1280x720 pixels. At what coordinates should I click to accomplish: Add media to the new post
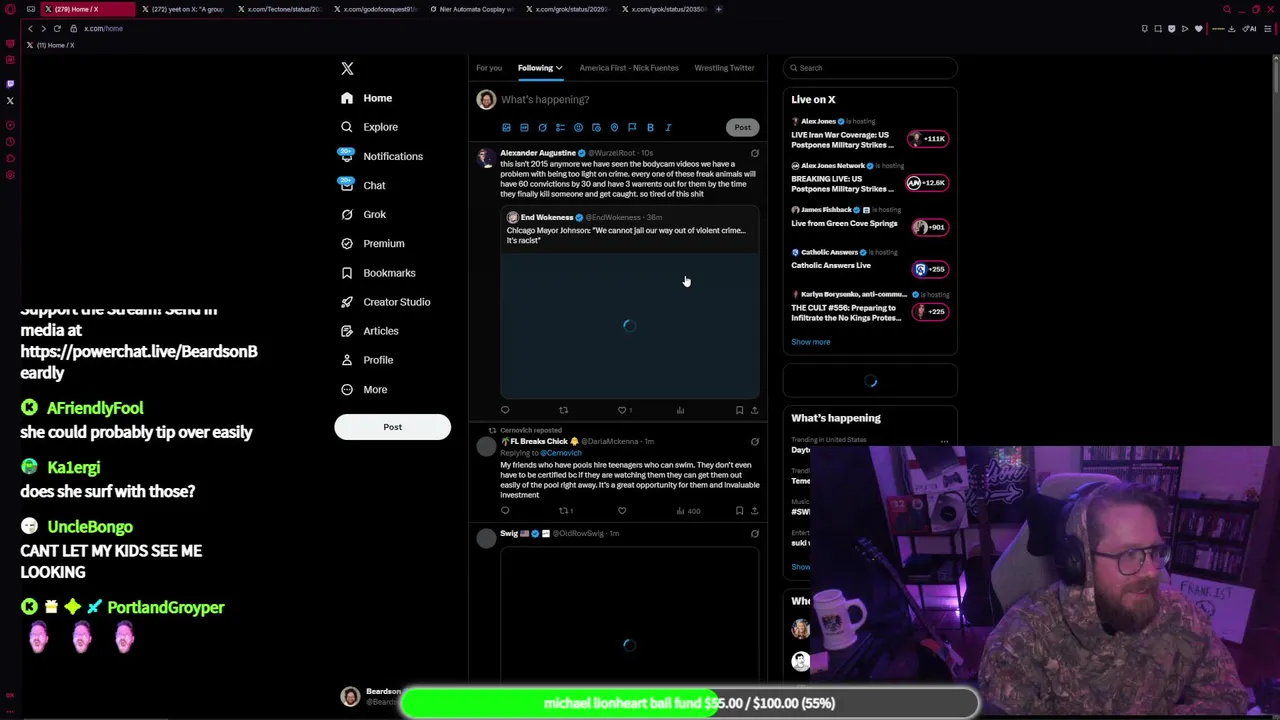(506, 128)
